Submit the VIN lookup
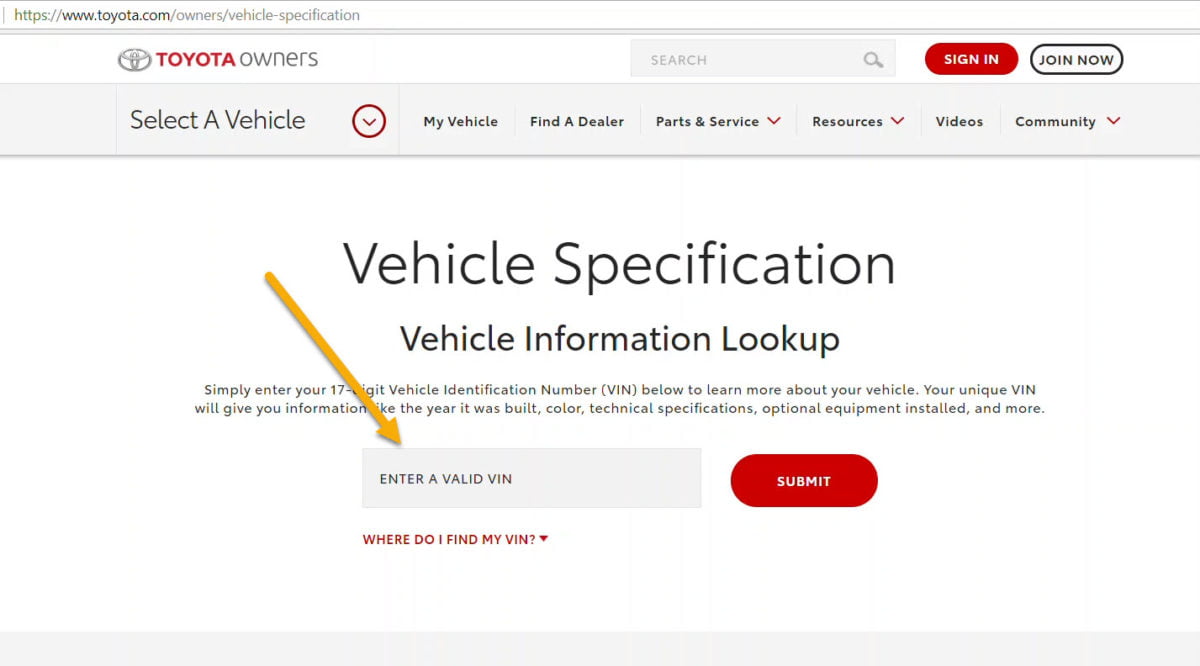The width and height of the screenshot is (1200, 666). point(804,481)
